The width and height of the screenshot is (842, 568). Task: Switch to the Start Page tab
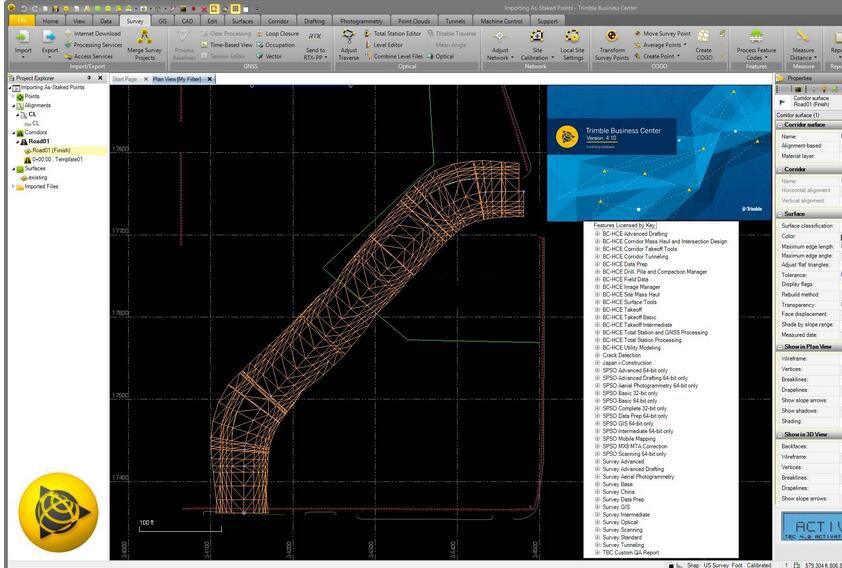click(x=125, y=79)
